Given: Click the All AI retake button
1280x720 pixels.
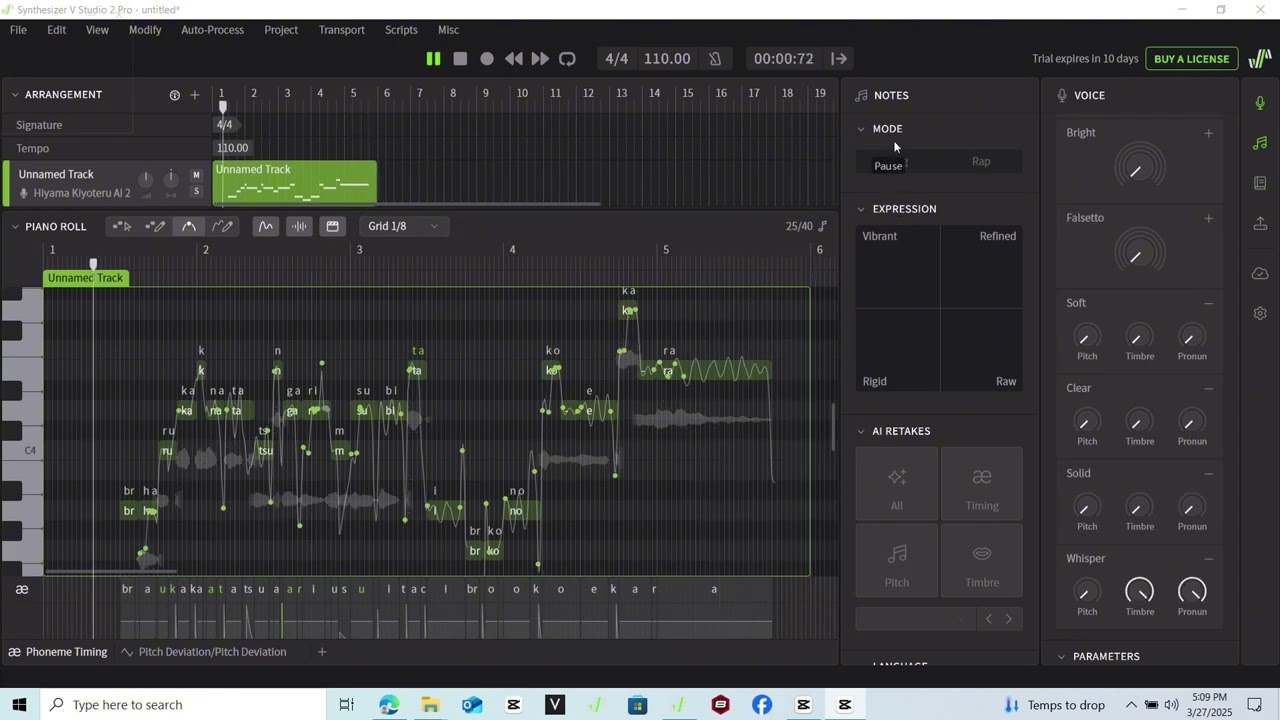Looking at the screenshot, I should click(897, 485).
